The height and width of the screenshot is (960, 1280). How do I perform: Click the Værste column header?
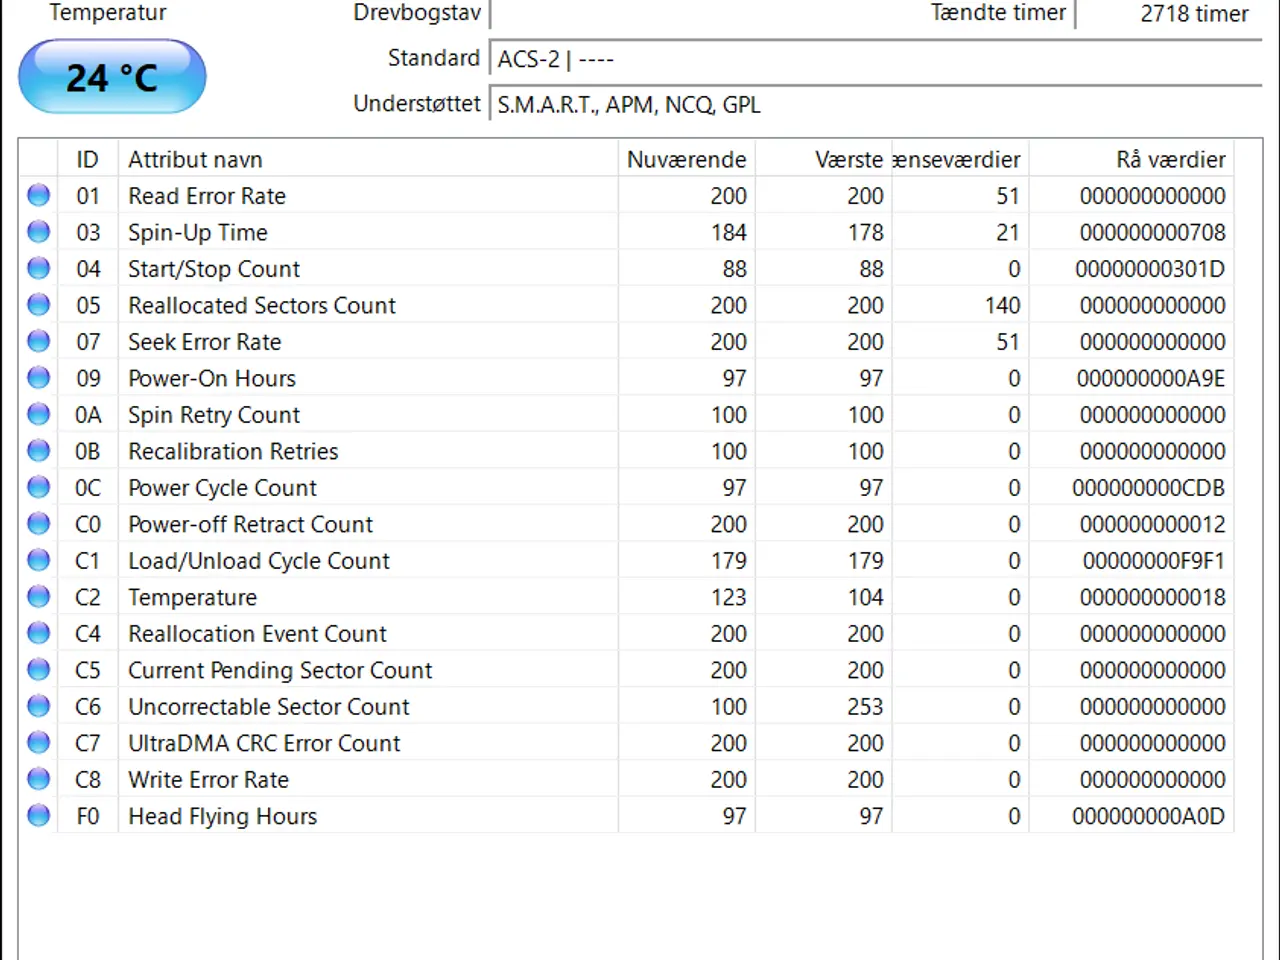click(x=823, y=159)
